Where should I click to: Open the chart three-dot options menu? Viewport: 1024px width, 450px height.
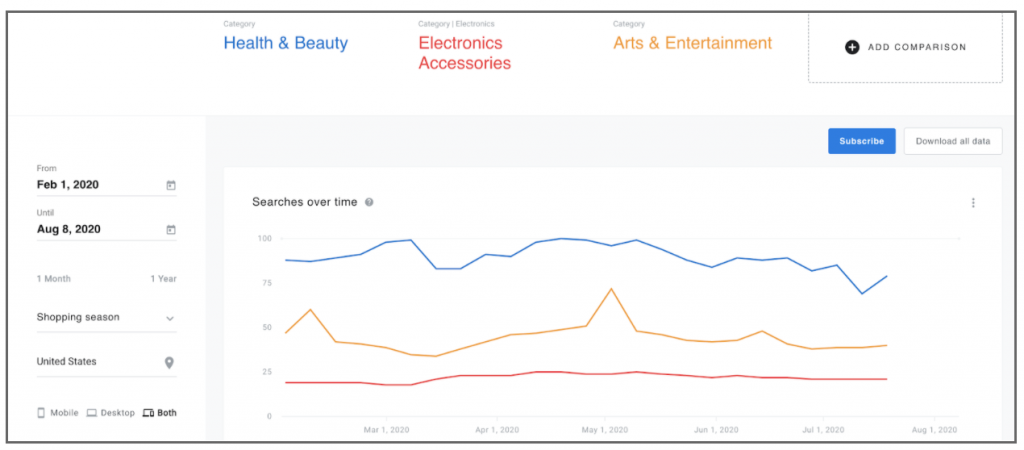click(x=972, y=203)
